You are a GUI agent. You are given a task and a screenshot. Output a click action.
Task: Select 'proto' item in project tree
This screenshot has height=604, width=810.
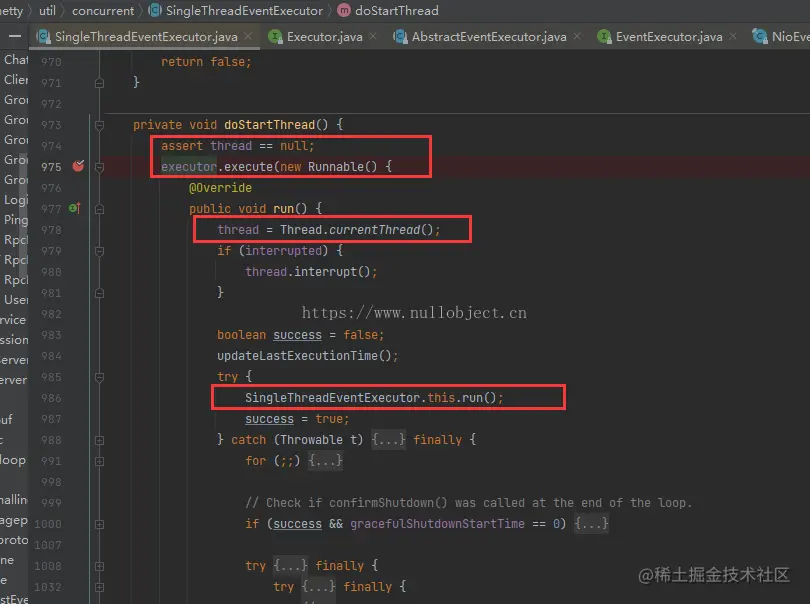click(x=14, y=540)
